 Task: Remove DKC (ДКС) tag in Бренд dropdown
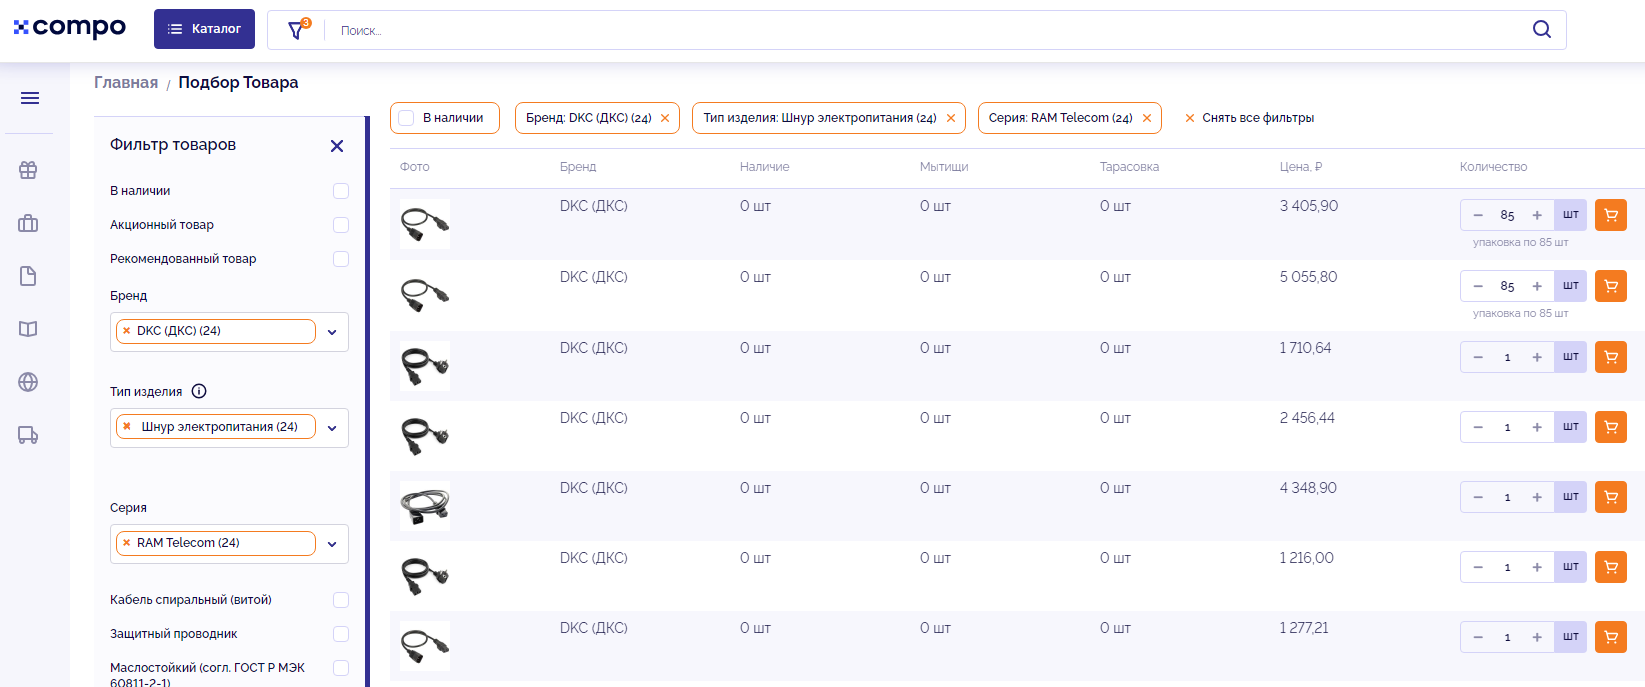126,331
